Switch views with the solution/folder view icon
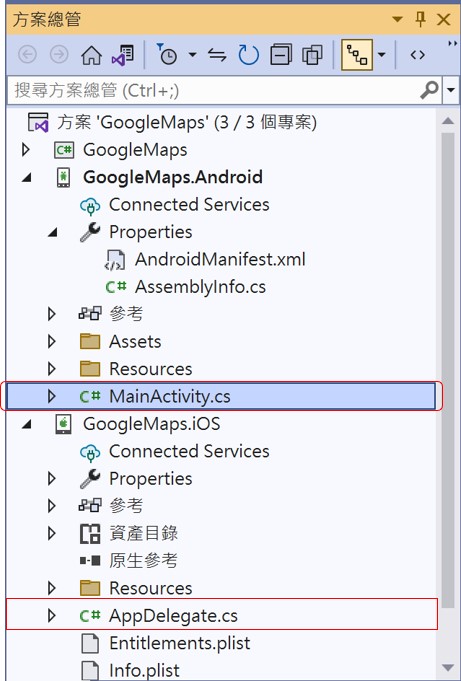Image resolution: width=461 pixels, height=681 pixels. pos(123,55)
